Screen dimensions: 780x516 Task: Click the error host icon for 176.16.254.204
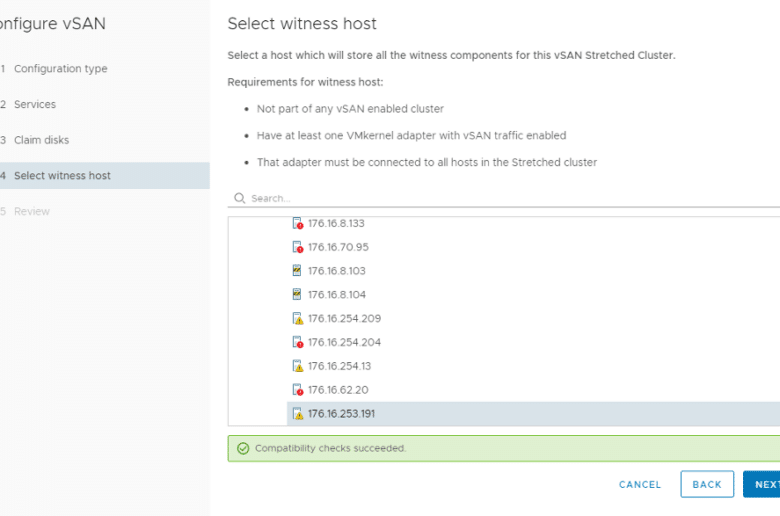click(x=297, y=342)
